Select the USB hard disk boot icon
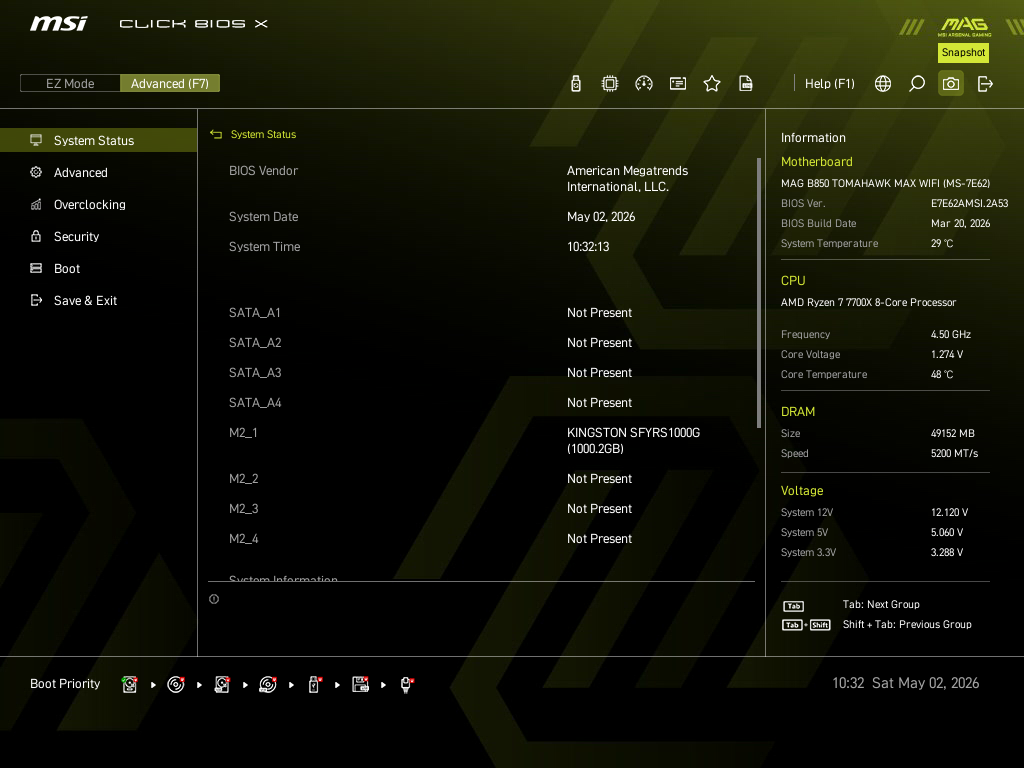Image resolution: width=1024 pixels, height=768 pixels. pos(222,684)
